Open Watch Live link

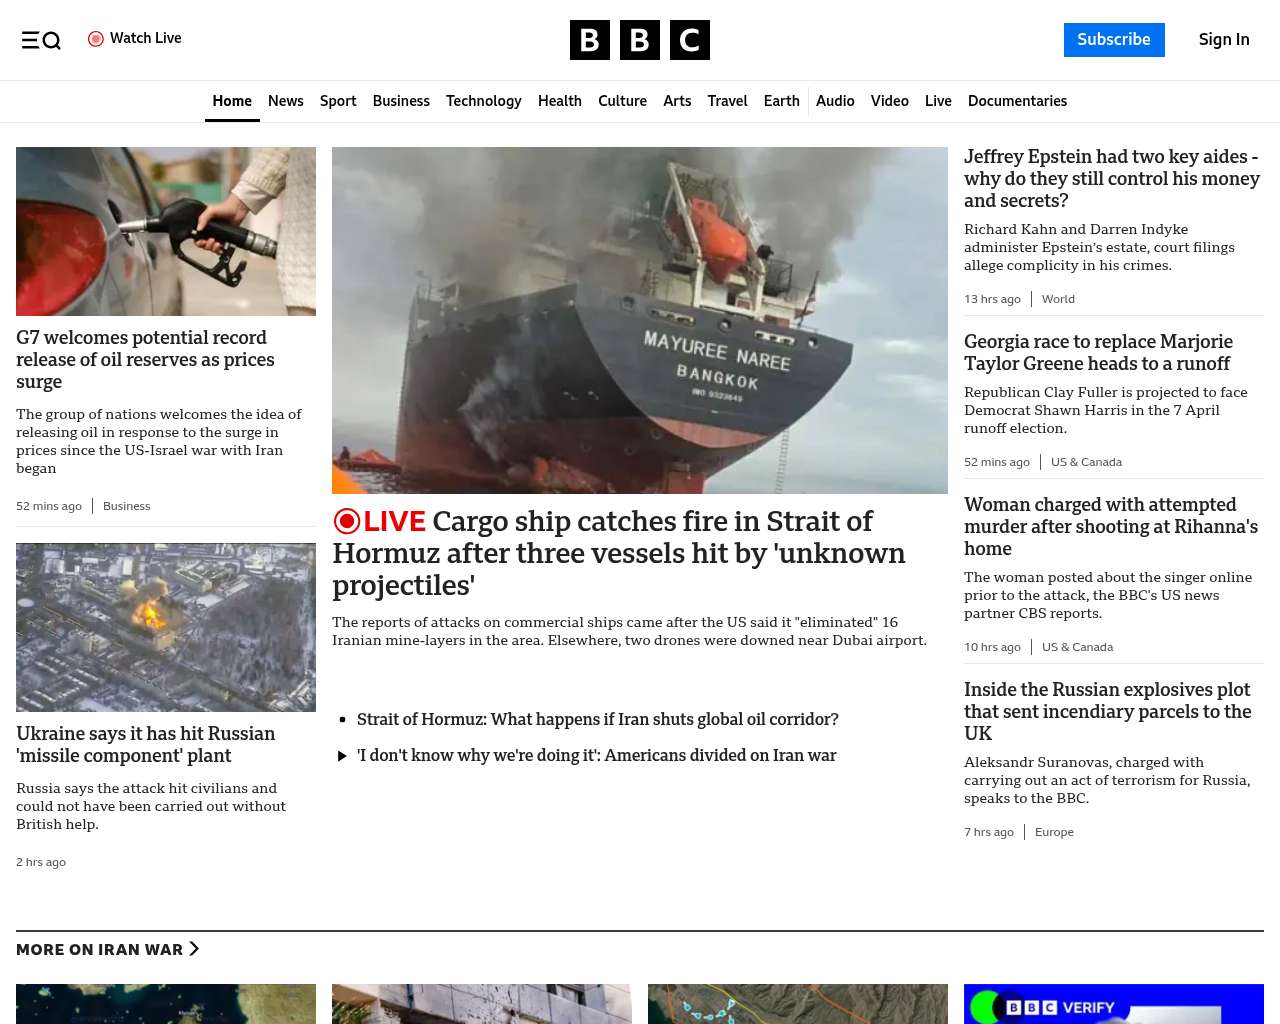tap(135, 38)
